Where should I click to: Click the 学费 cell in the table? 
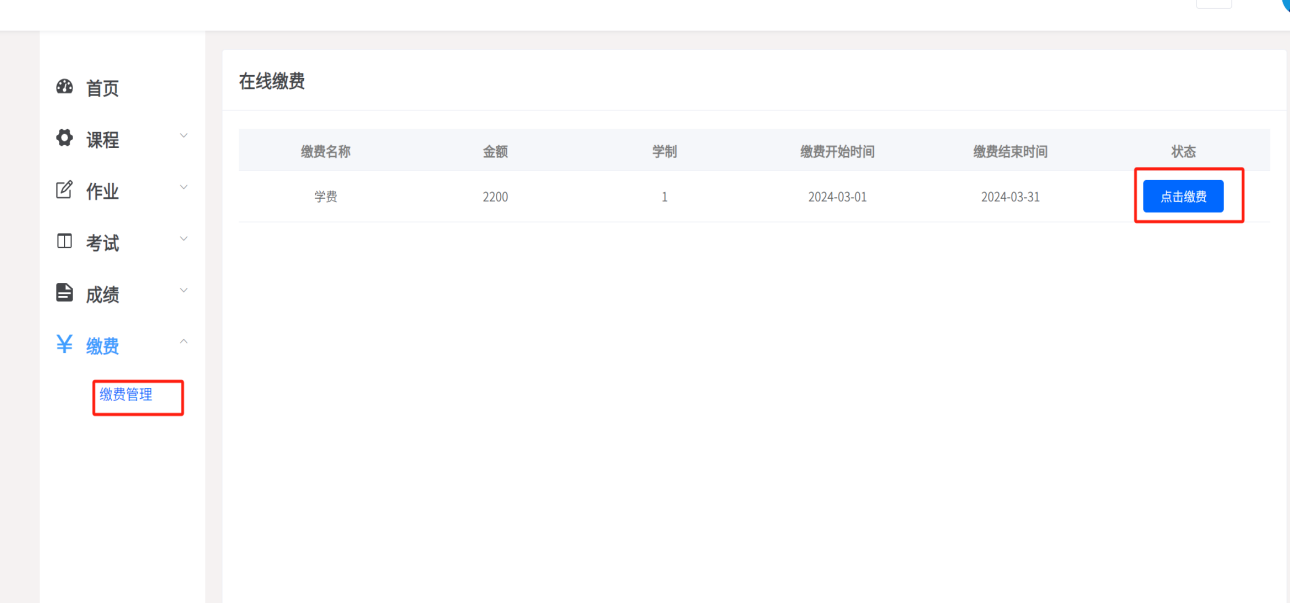click(x=326, y=197)
